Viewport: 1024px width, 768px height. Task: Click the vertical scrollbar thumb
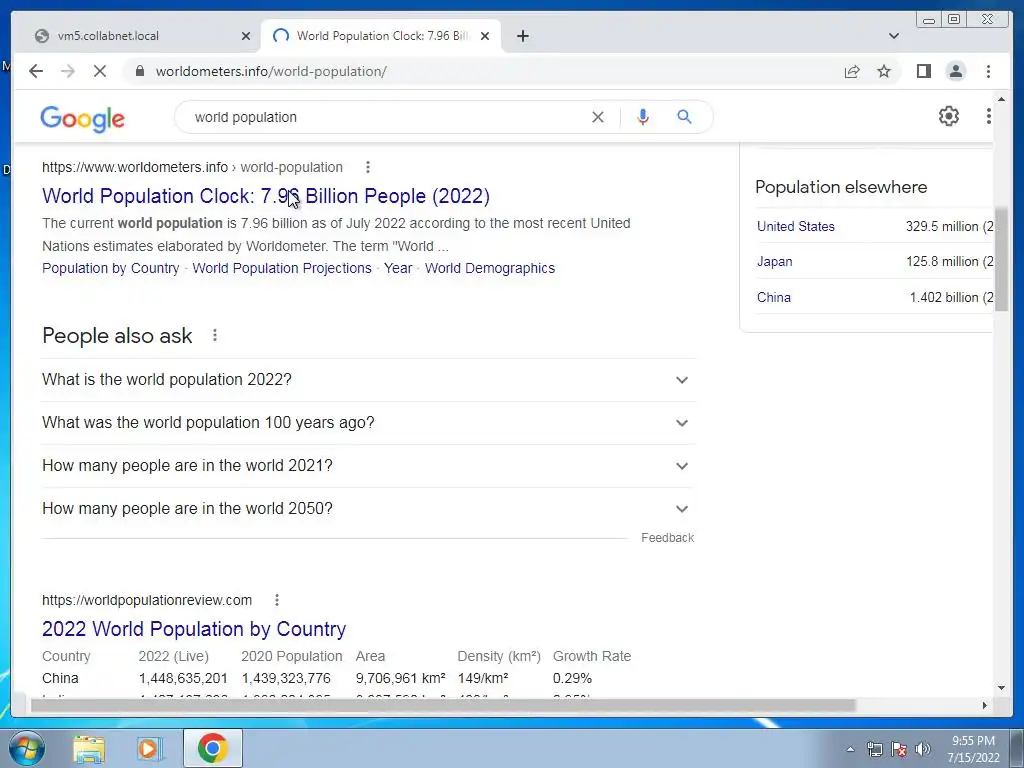pos(1001,259)
